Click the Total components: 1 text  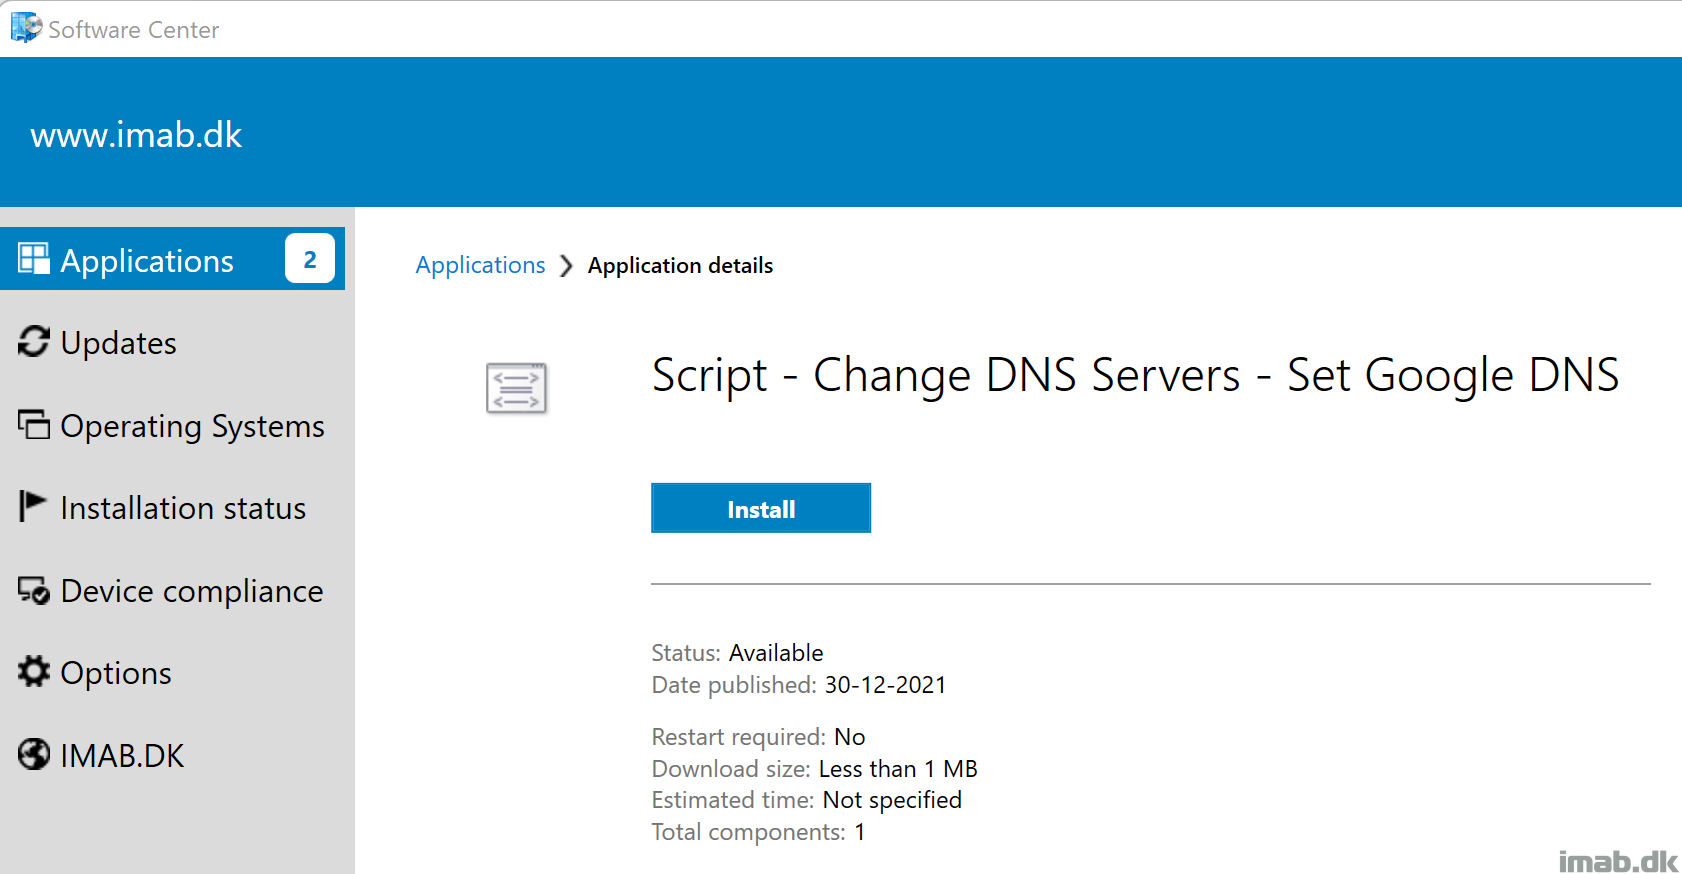click(x=758, y=832)
